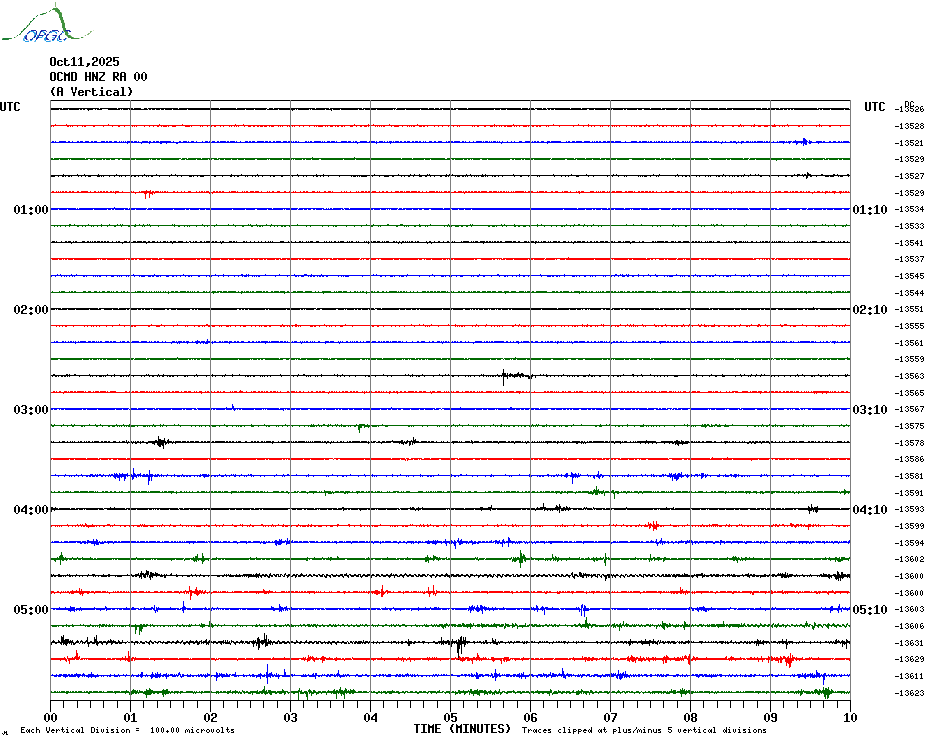Click the DC offset value -13599
The width and height of the screenshot is (930, 744).
pos(909,526)
